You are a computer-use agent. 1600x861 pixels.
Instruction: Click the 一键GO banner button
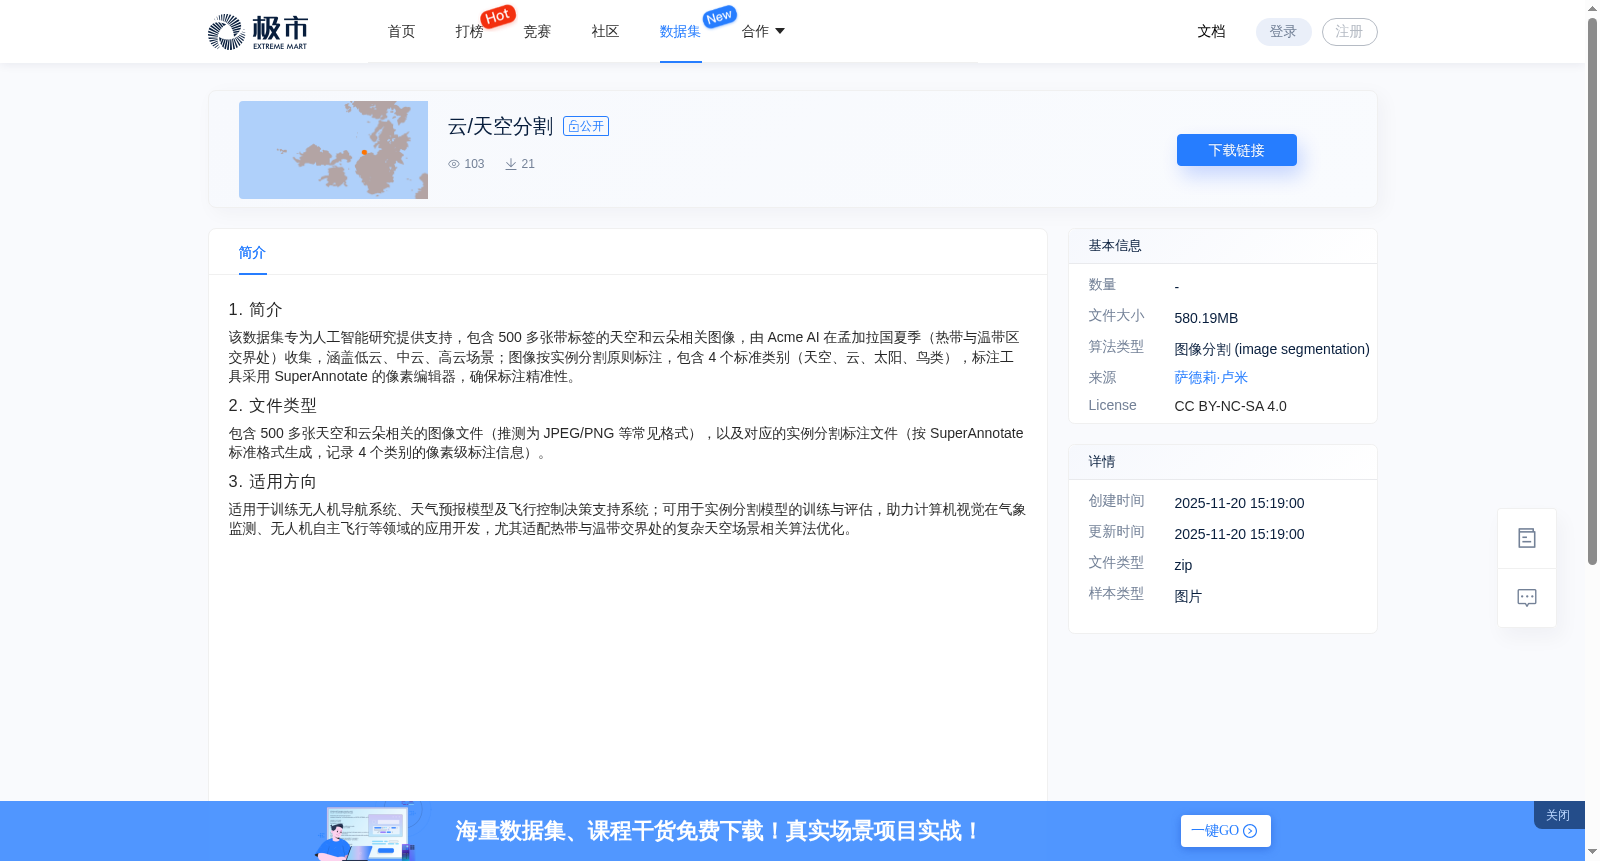tap(1225, 831)
